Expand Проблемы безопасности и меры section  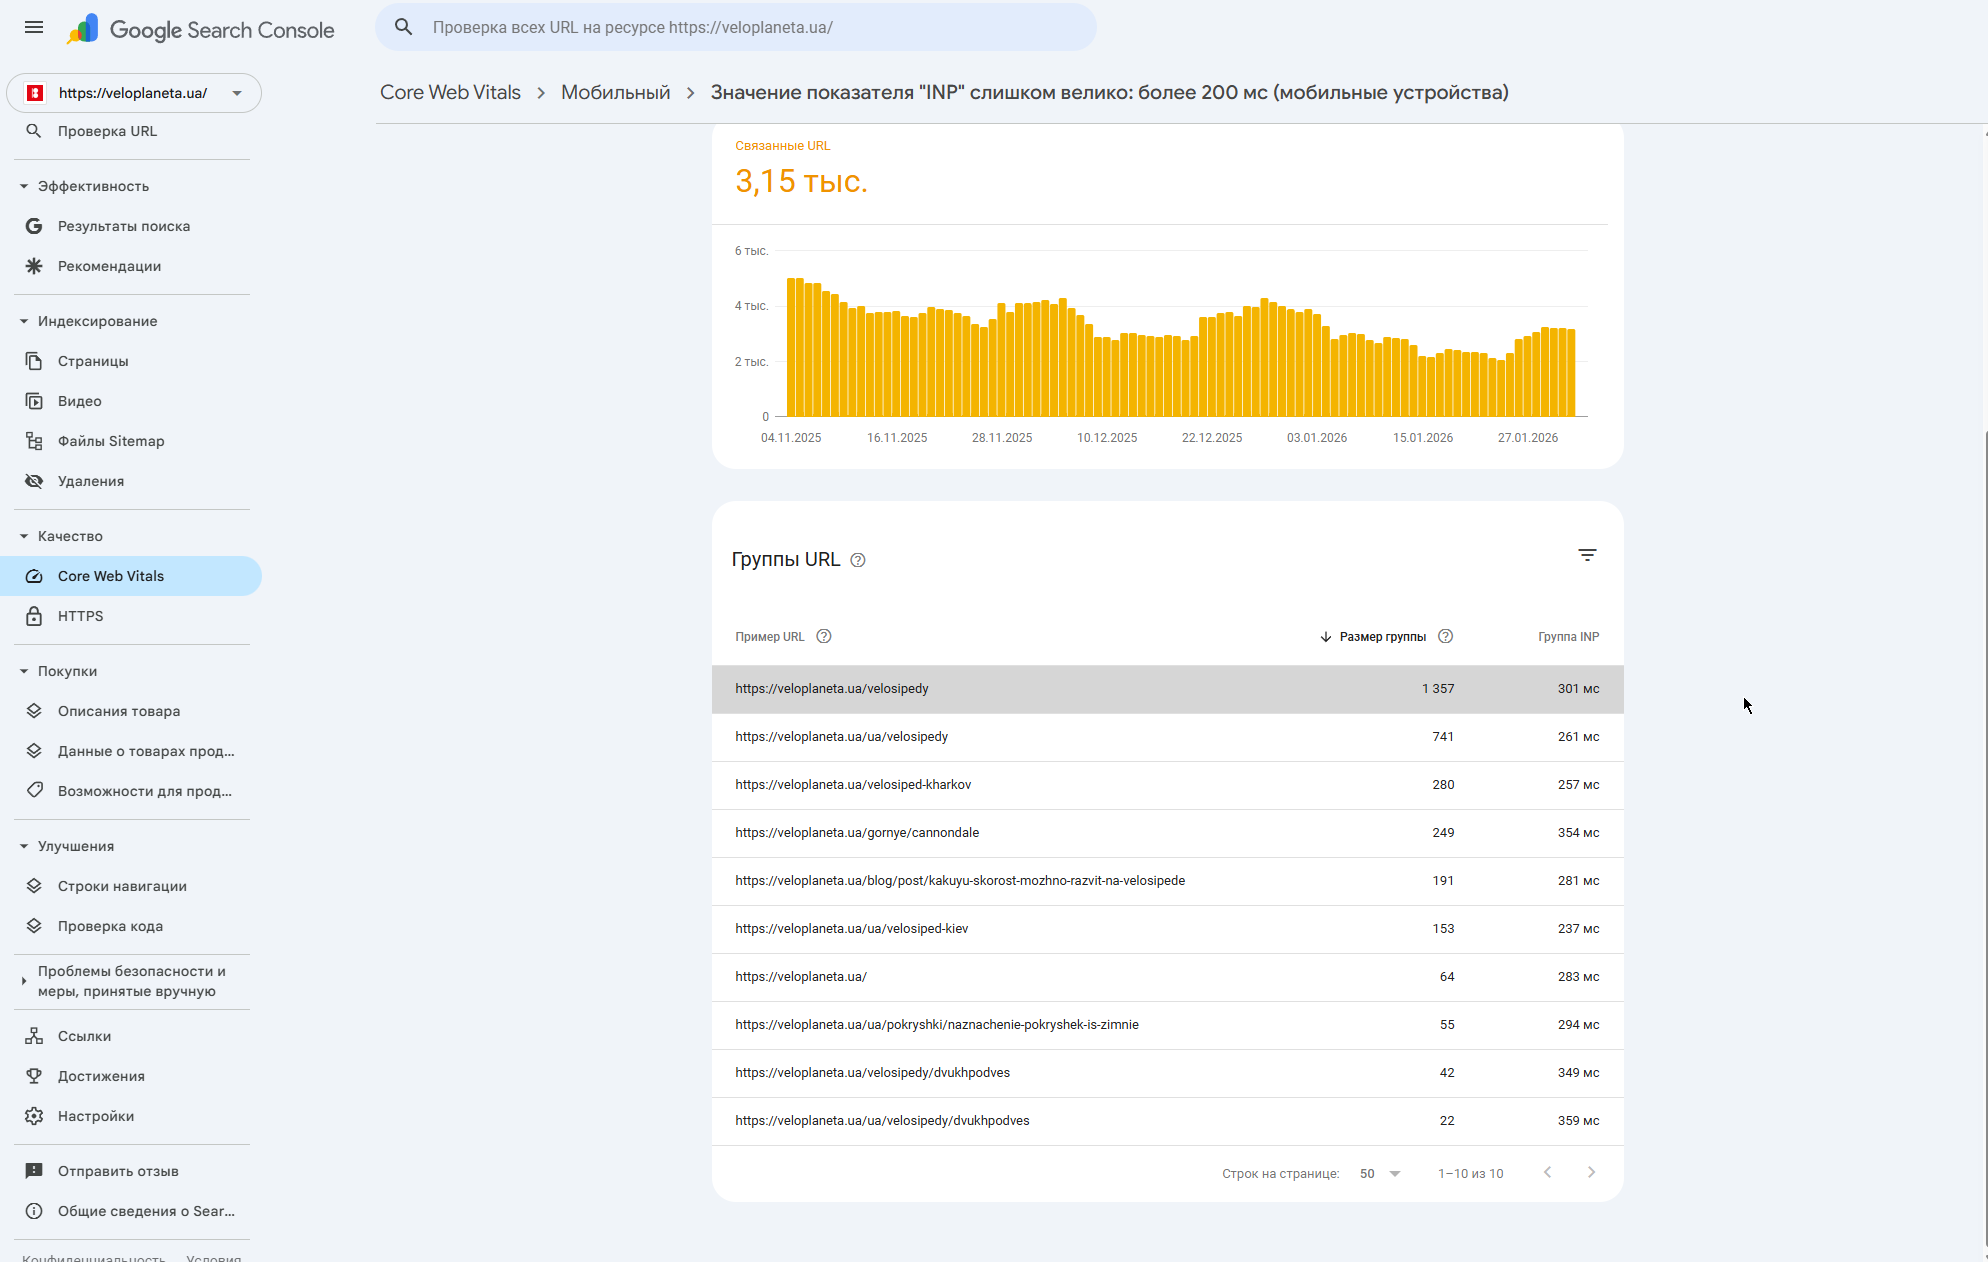[24, 981]
